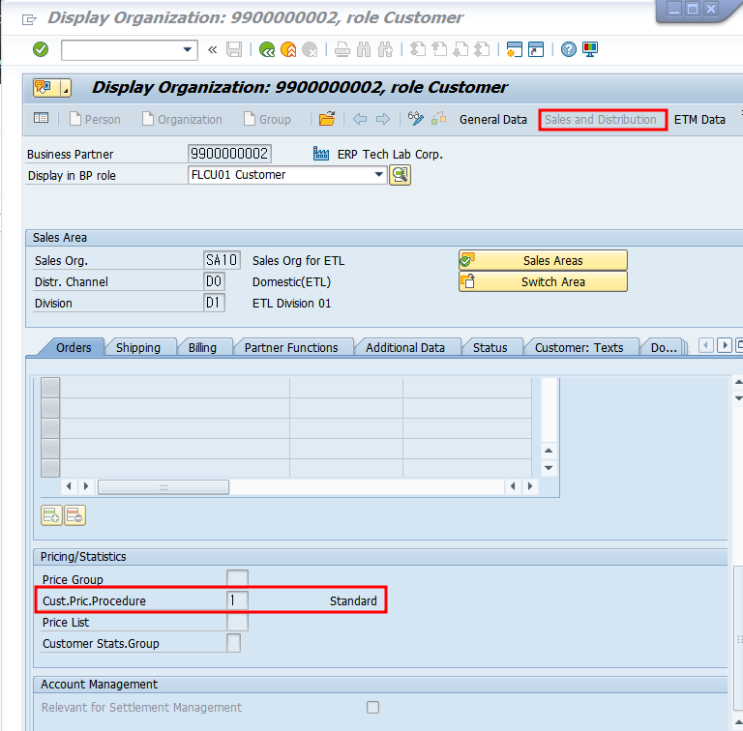Click the Business Partner number field

tap(229, 153)
